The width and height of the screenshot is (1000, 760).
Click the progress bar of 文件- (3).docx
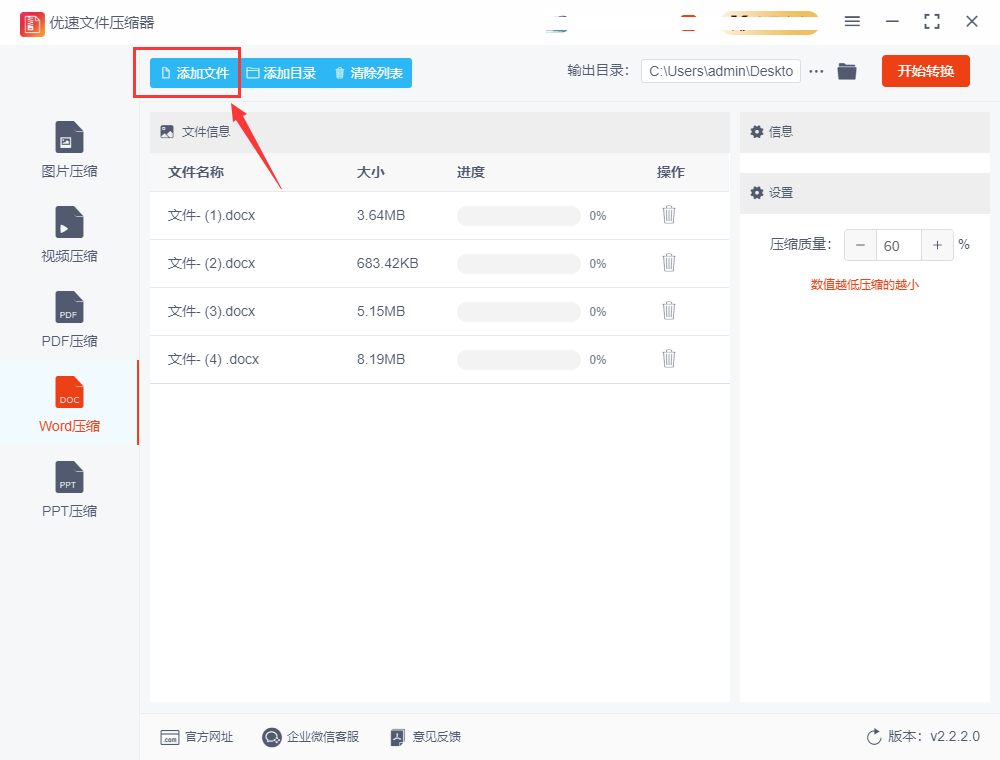coord(518,311)
